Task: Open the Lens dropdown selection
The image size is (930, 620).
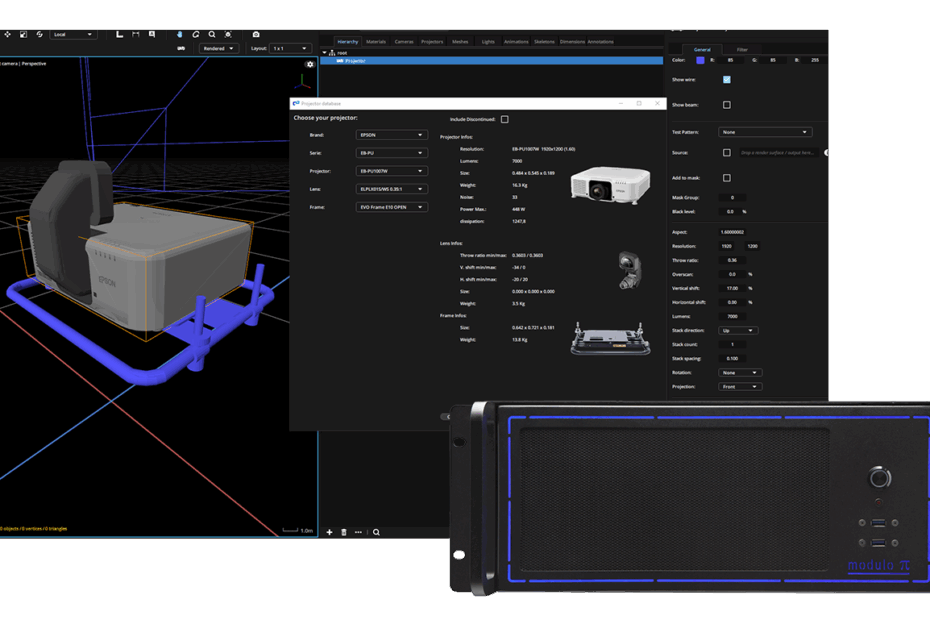Action: 391,189
